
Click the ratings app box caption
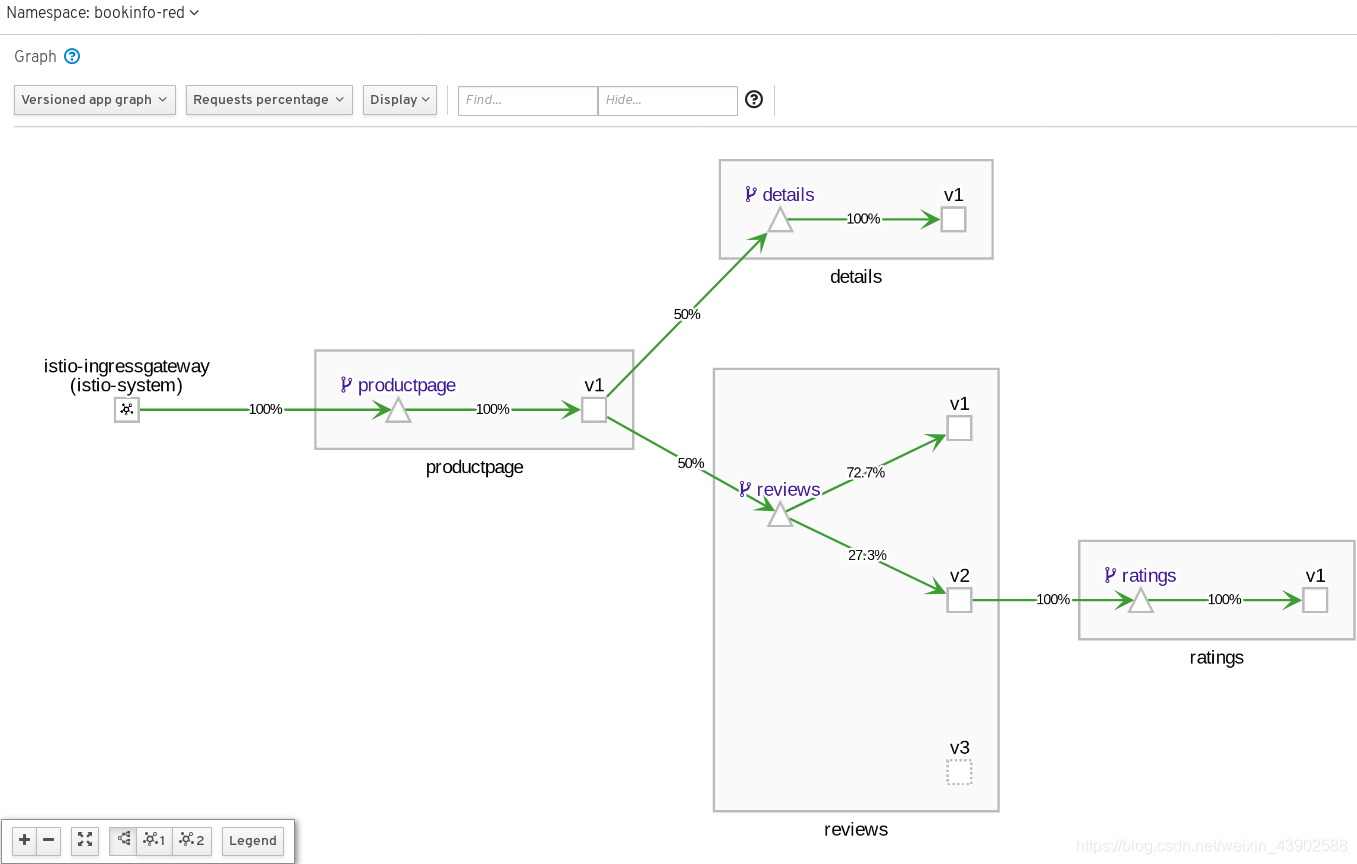(x=1217, y=658)
